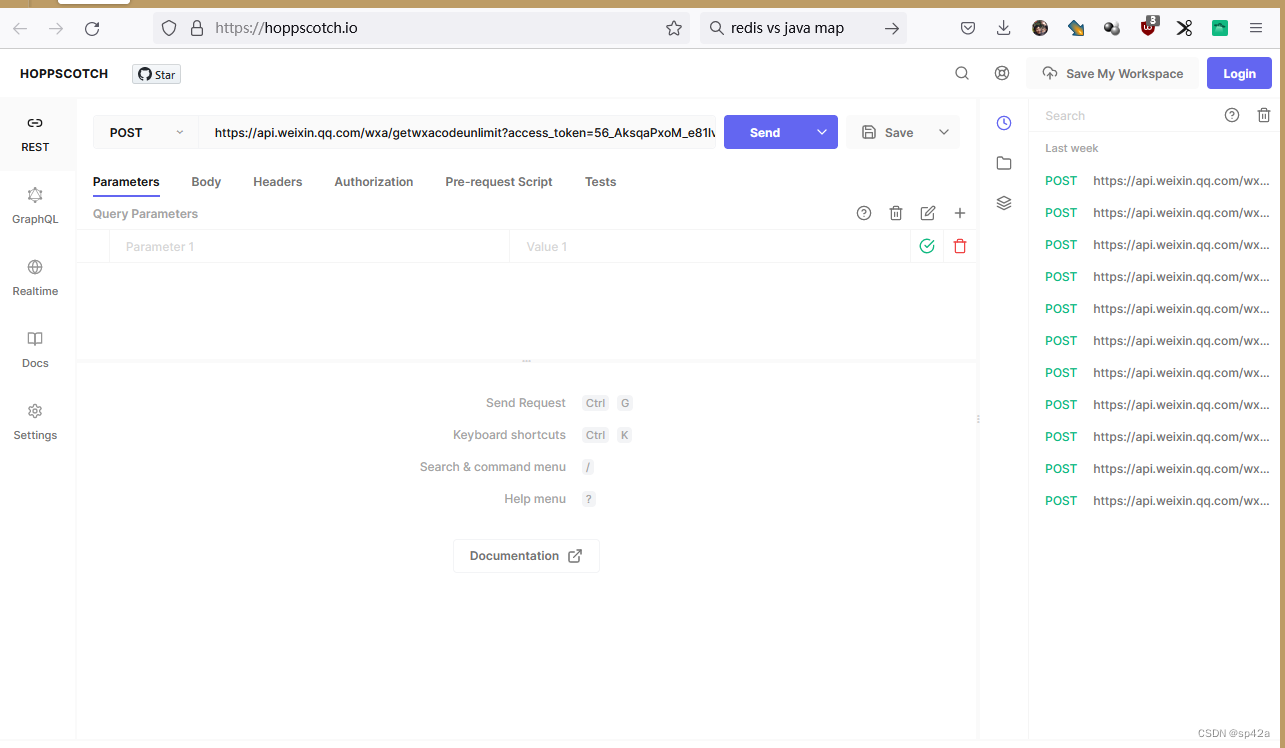Open Hoppscotch Settings in sidebar
The height and width of the screenshot is (748, 1285).
click(x=35, y=422)
